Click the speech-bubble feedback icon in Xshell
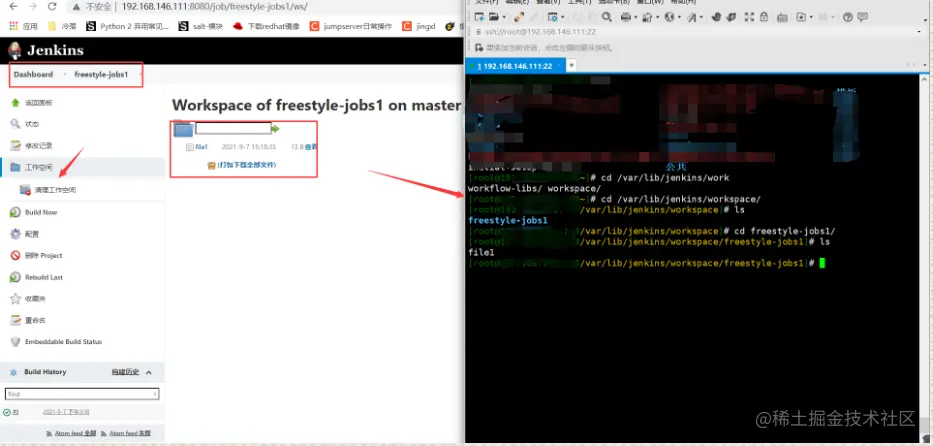The width and height of the screenshot is (933, 446). coord(862,17)
